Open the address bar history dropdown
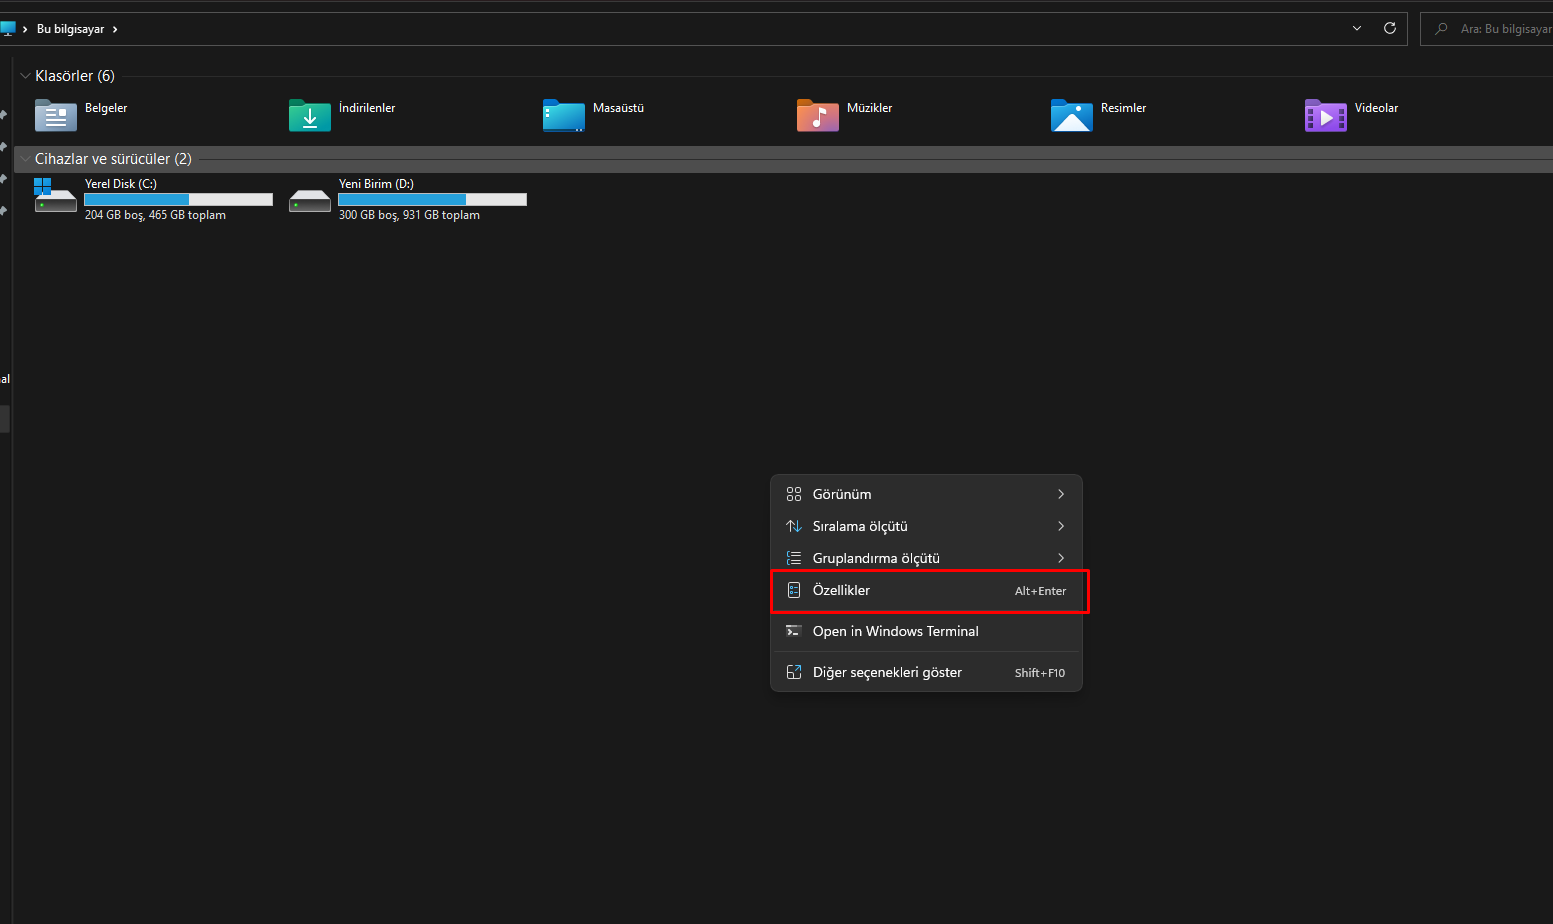 (x=1357, y=28)
